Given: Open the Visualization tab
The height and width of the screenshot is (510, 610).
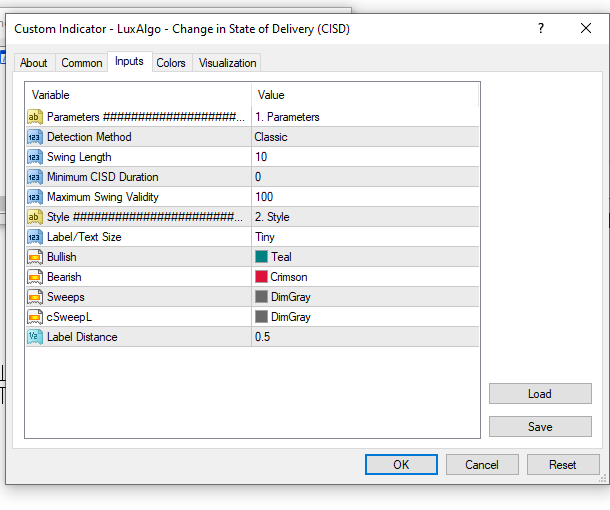Looking at the screenshot, I should (228, 63).
